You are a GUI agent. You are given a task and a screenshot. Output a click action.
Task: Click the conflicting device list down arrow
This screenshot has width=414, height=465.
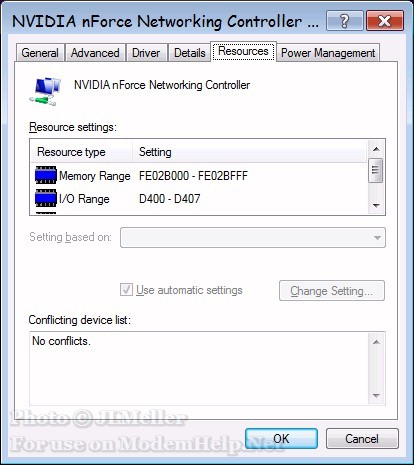pos(376,396)
